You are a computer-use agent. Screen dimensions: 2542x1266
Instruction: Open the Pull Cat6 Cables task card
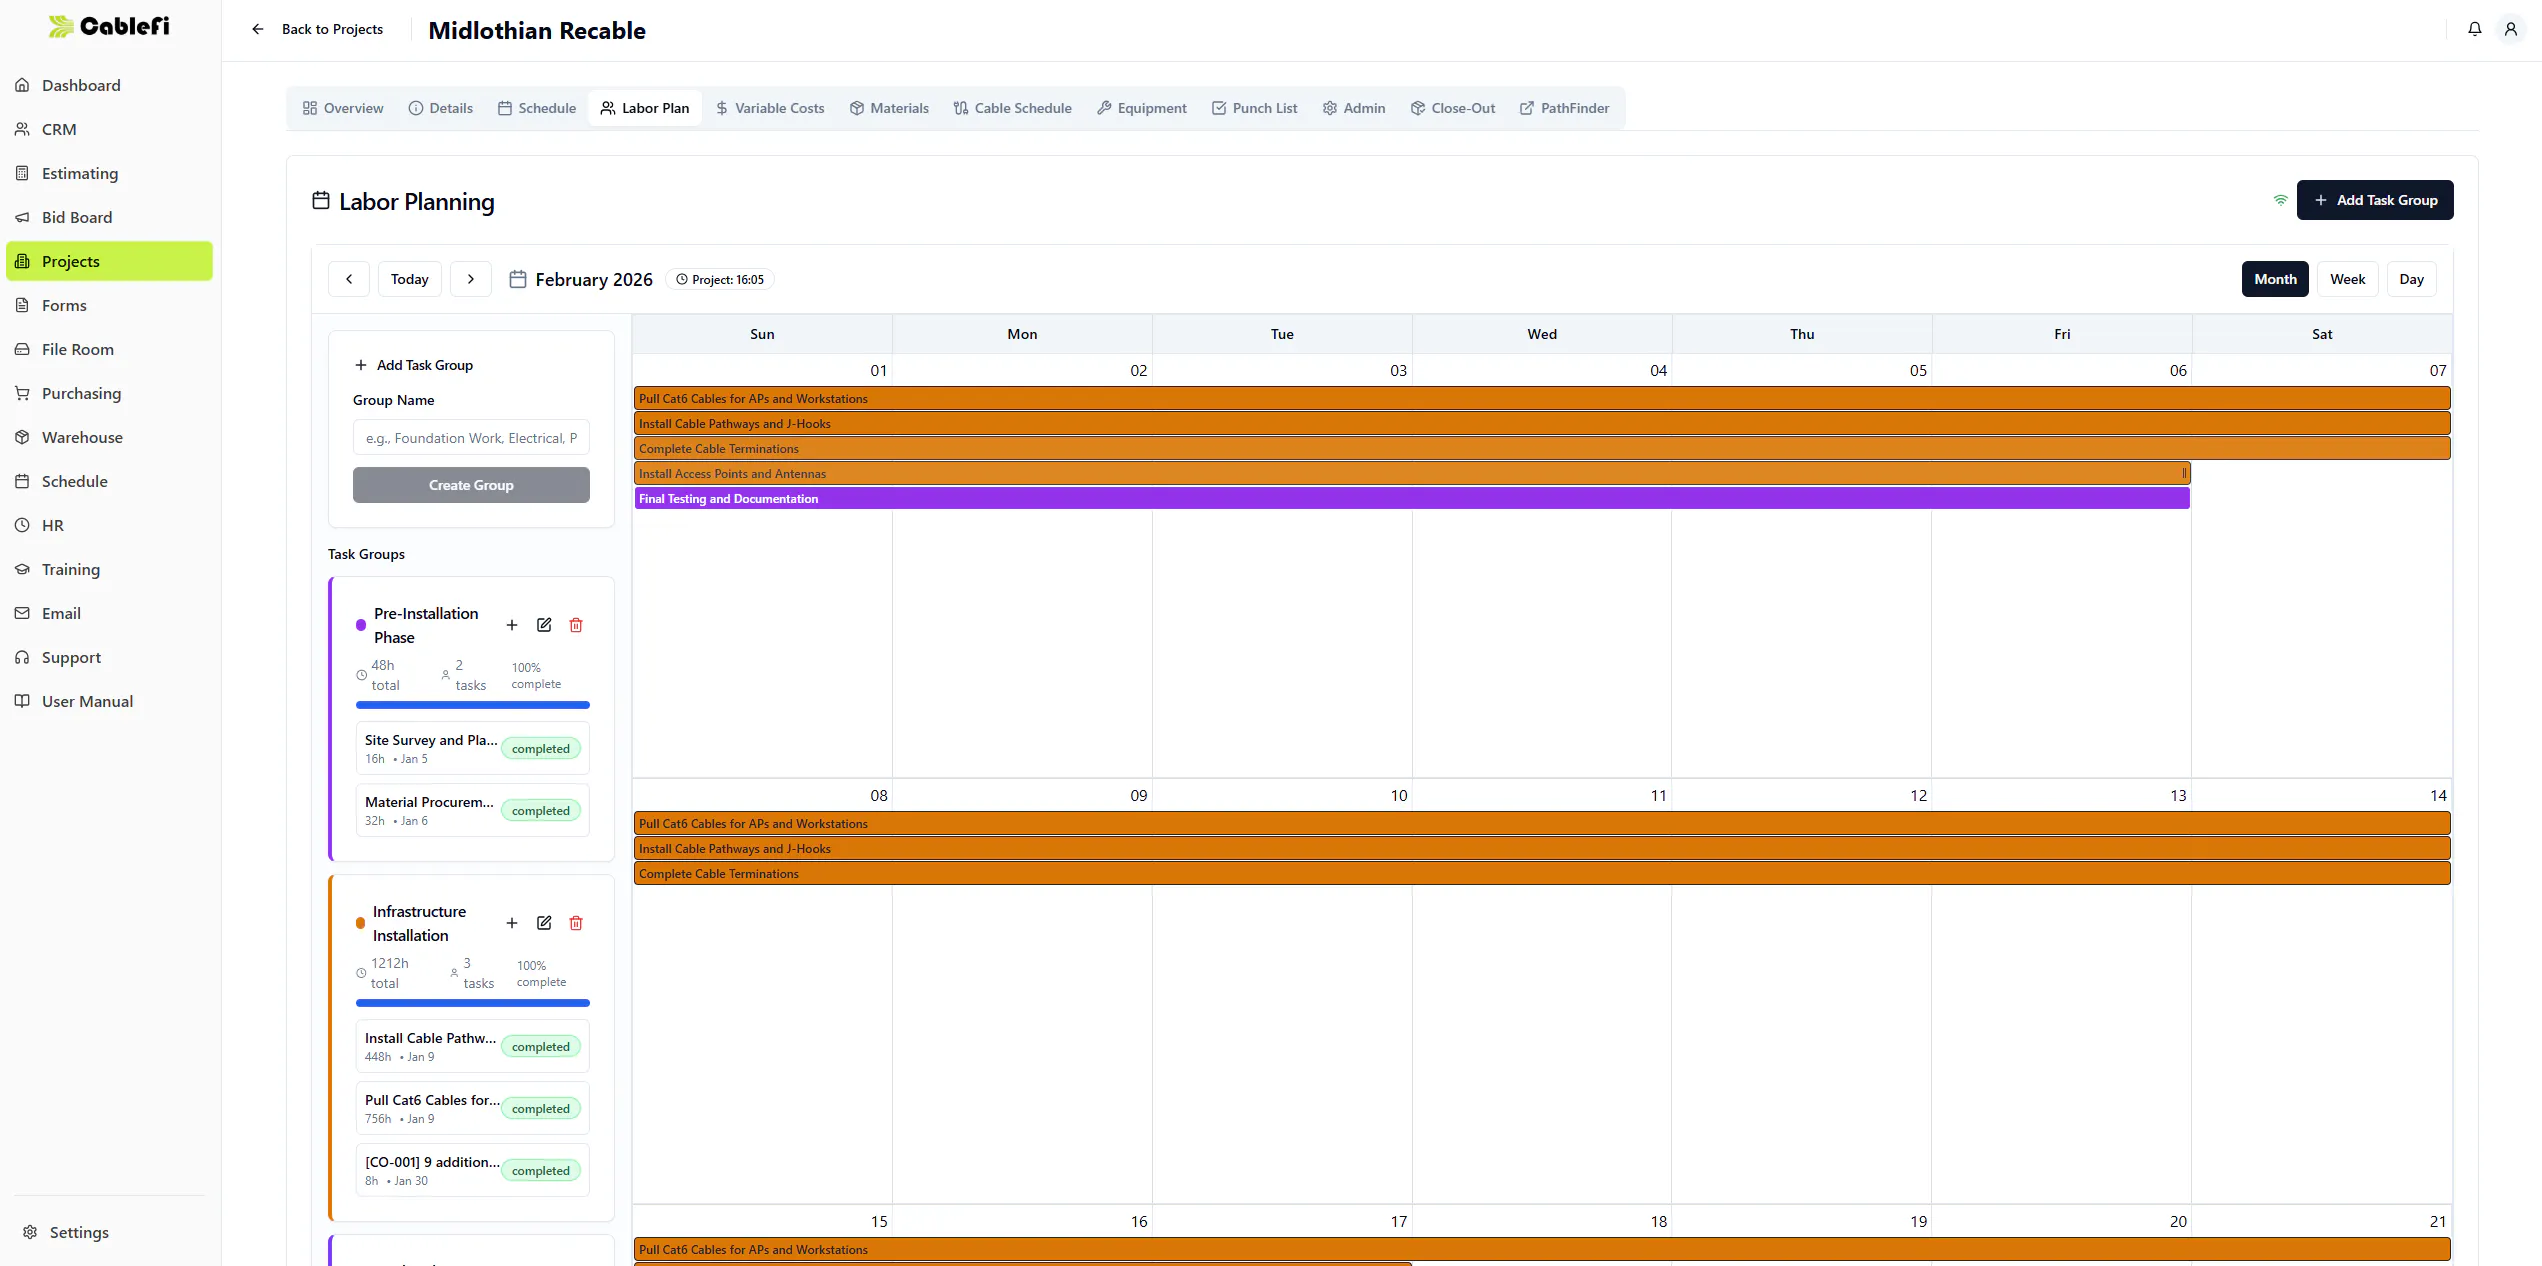tap(473, 1108)
